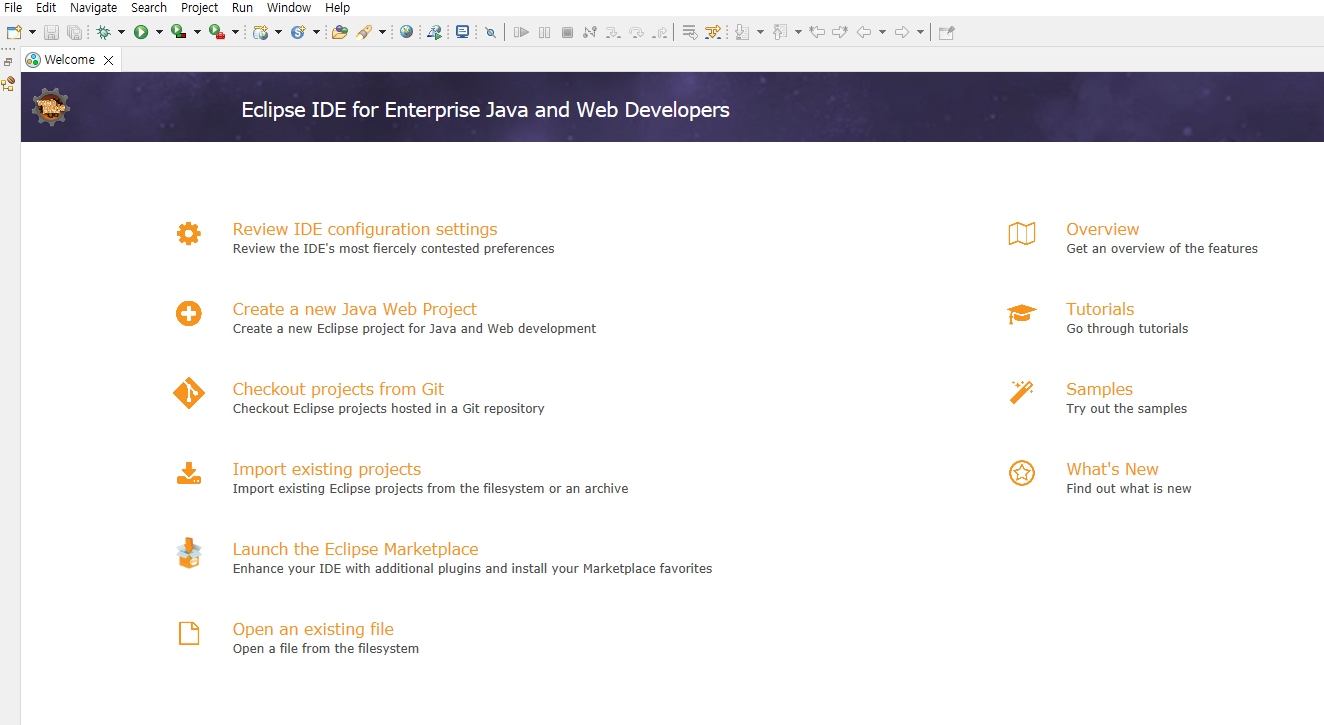The image size is (1324, 725).
Task: Click the New Dynamic Web Project icon
Action: (x=261, y=32)
